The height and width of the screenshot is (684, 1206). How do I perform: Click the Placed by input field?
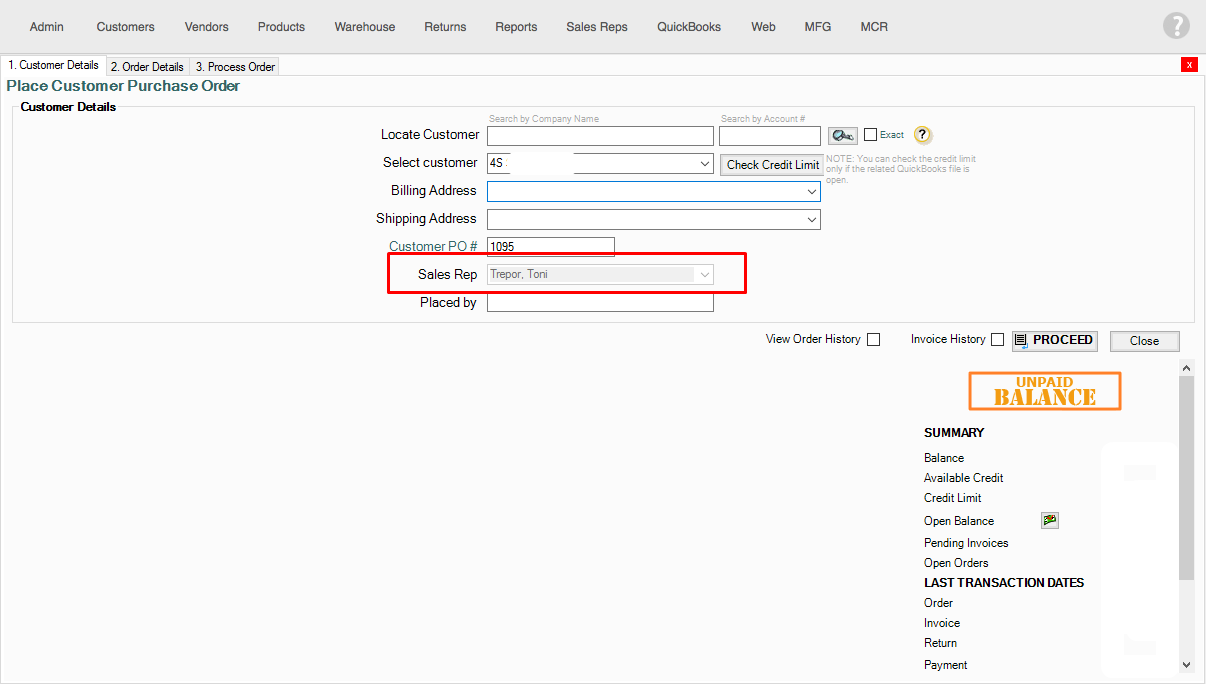[x=600, y=303]
